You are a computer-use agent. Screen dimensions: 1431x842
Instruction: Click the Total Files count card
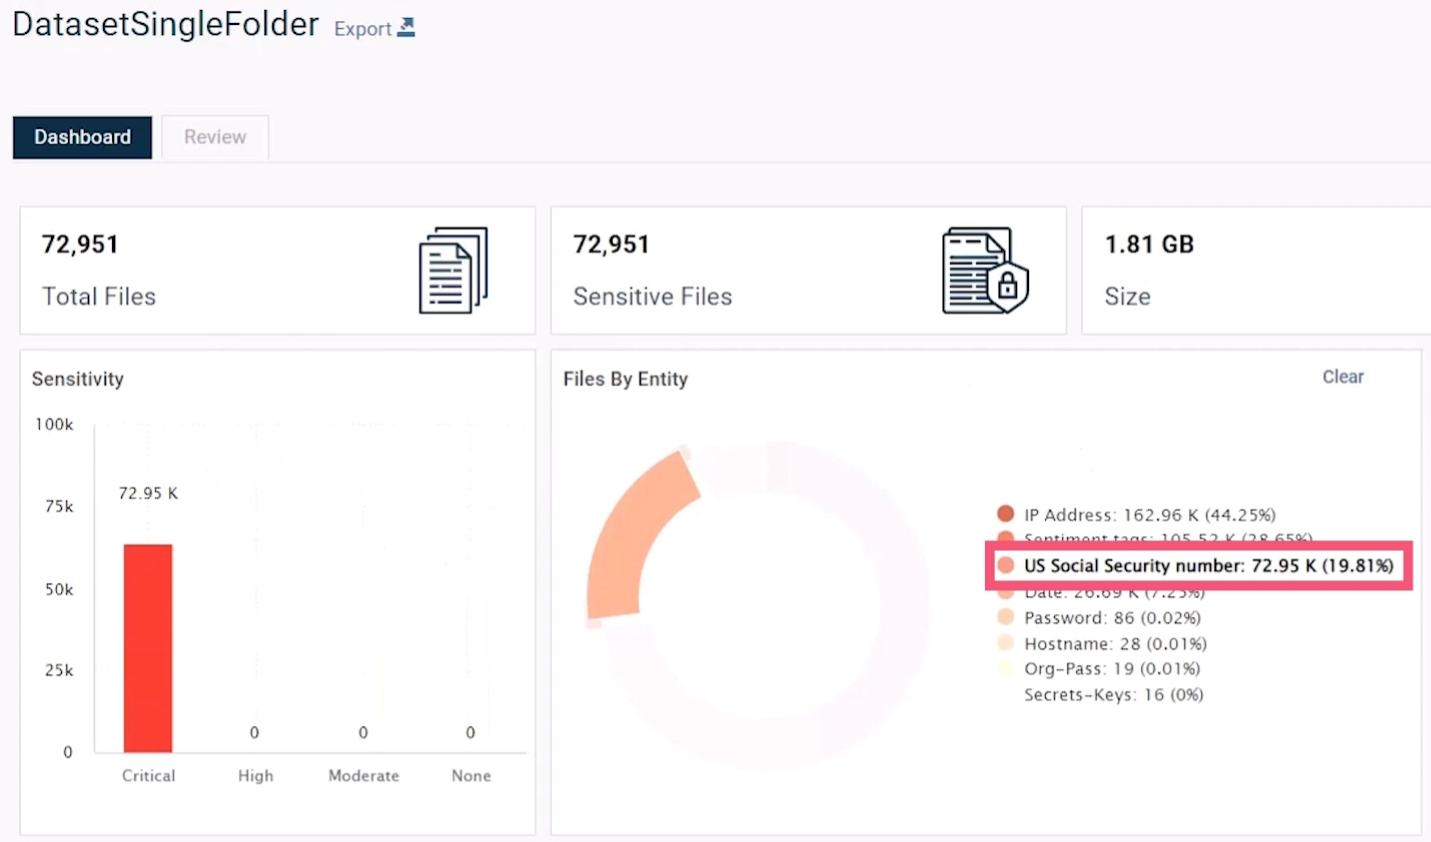click(x=277, y=270)
